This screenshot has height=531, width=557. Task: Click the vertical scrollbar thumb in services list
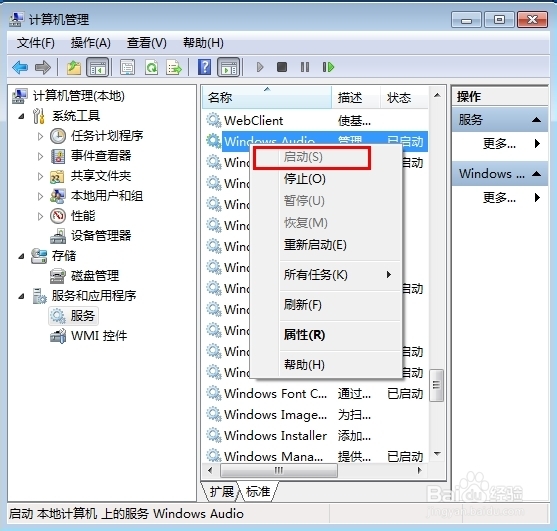click(437, 385)
